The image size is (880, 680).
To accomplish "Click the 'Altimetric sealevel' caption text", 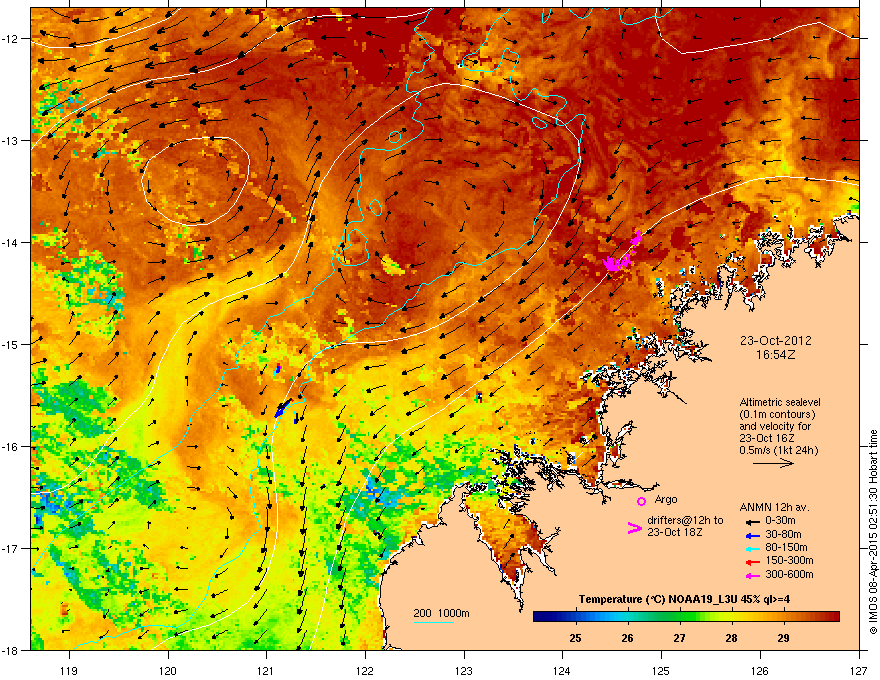I will point(780,402).
